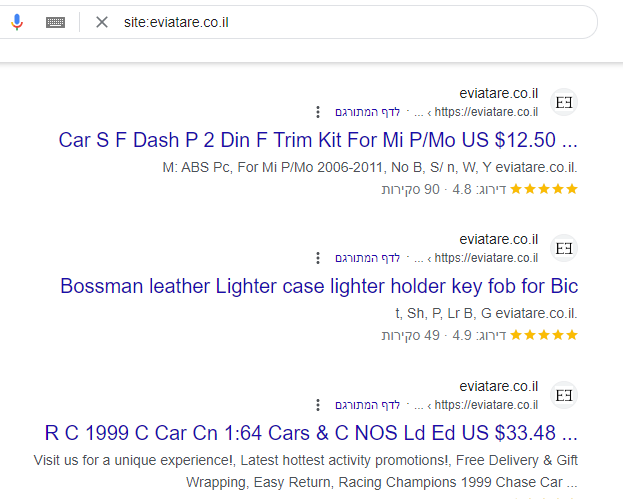Open Car S F Dash Trim Kit result
Image resolution: width=623 pixels, height=499 pixels.
318,140
